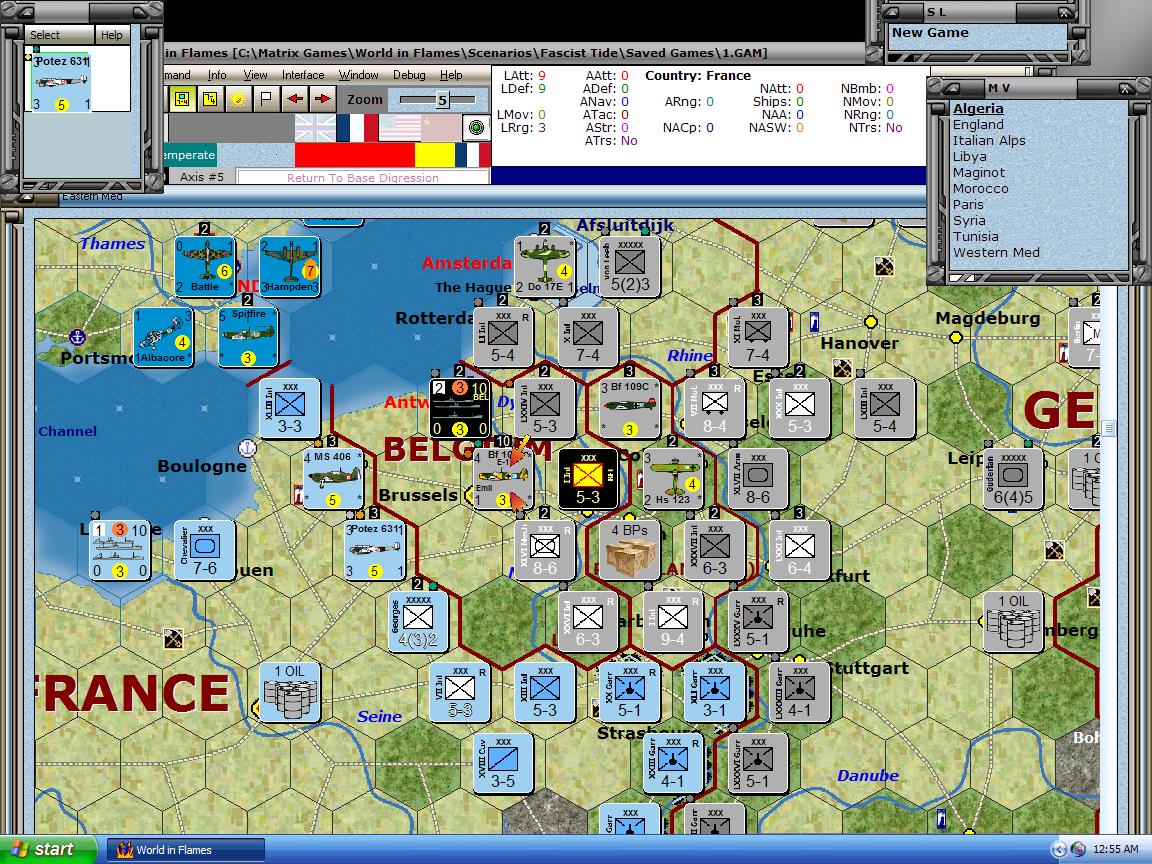This screenshot has height=864, width=1152.
Task: Open the Debug menu
Action: [409, 75]
